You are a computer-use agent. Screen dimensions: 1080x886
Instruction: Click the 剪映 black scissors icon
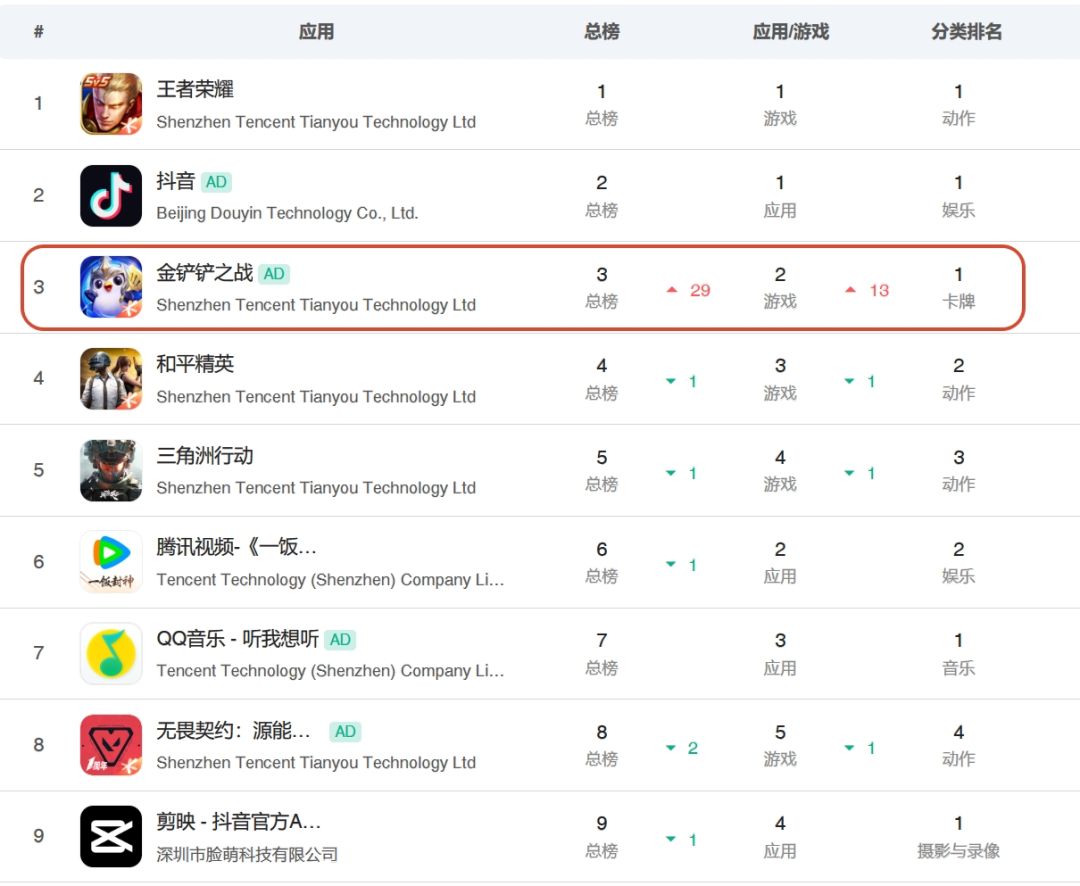[111, 836]
